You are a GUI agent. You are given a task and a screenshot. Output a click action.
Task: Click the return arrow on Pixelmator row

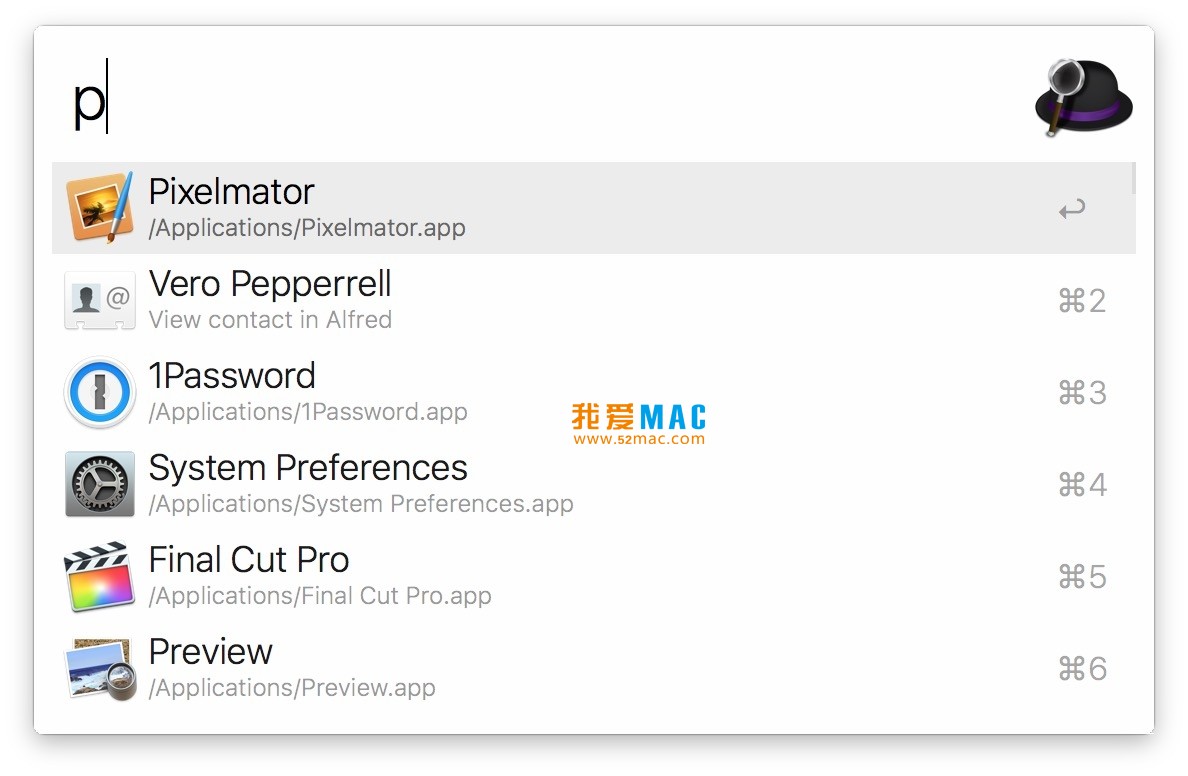pos(1072,209)
